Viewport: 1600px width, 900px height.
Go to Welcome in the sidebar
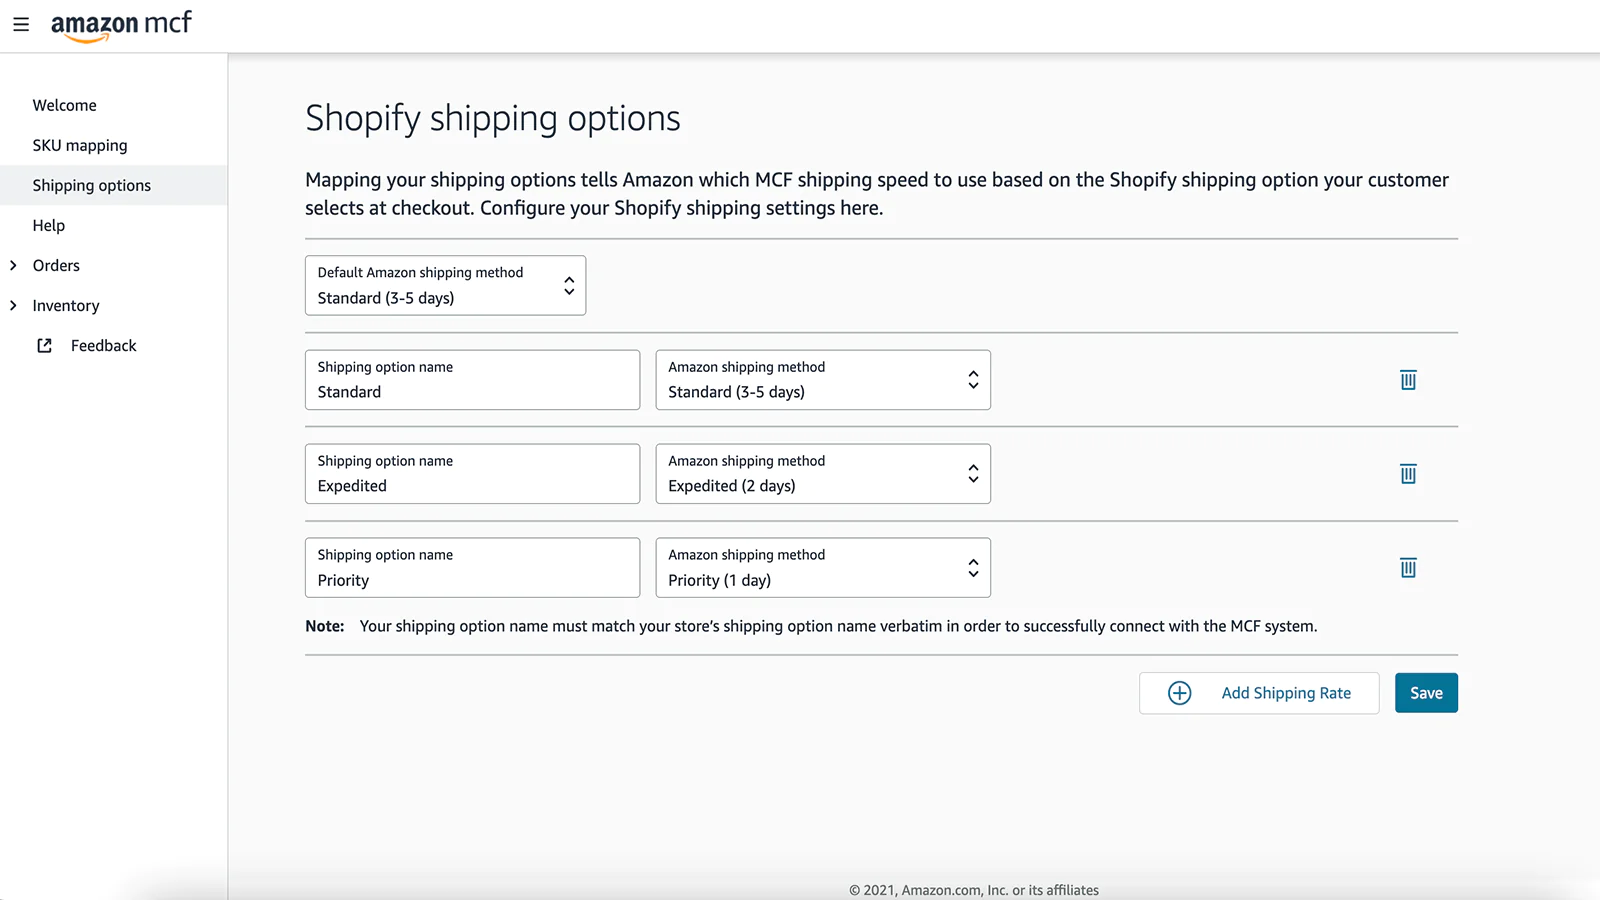64,105
